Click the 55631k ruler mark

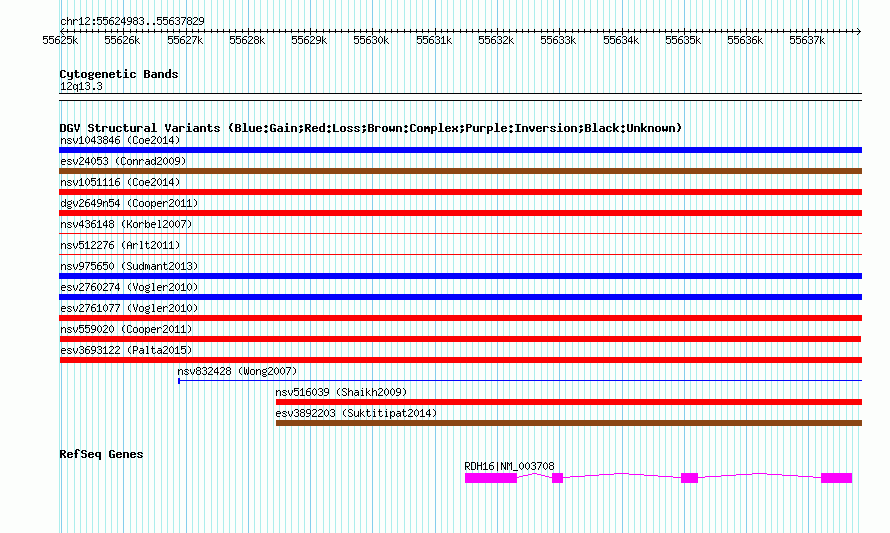[x=434, y=40]
